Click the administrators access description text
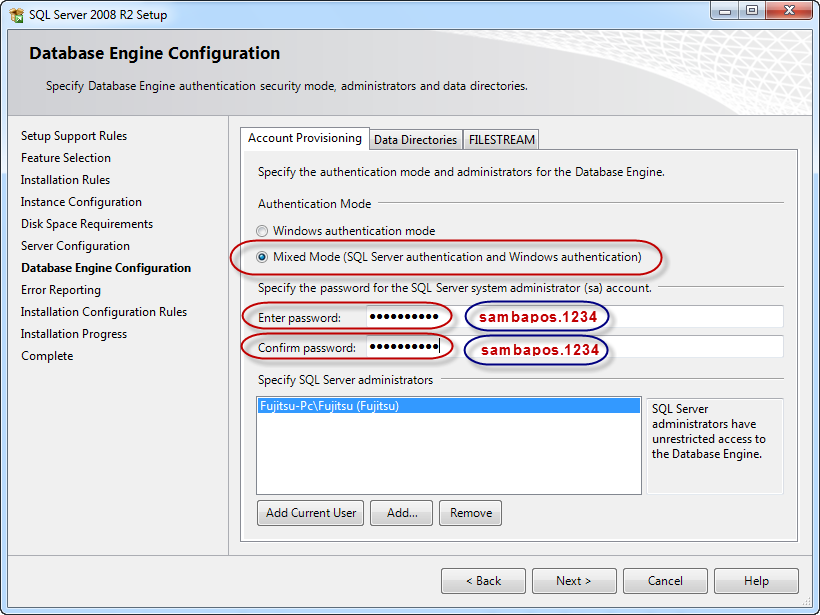This screenshot has width=820, height=615. 709,431
